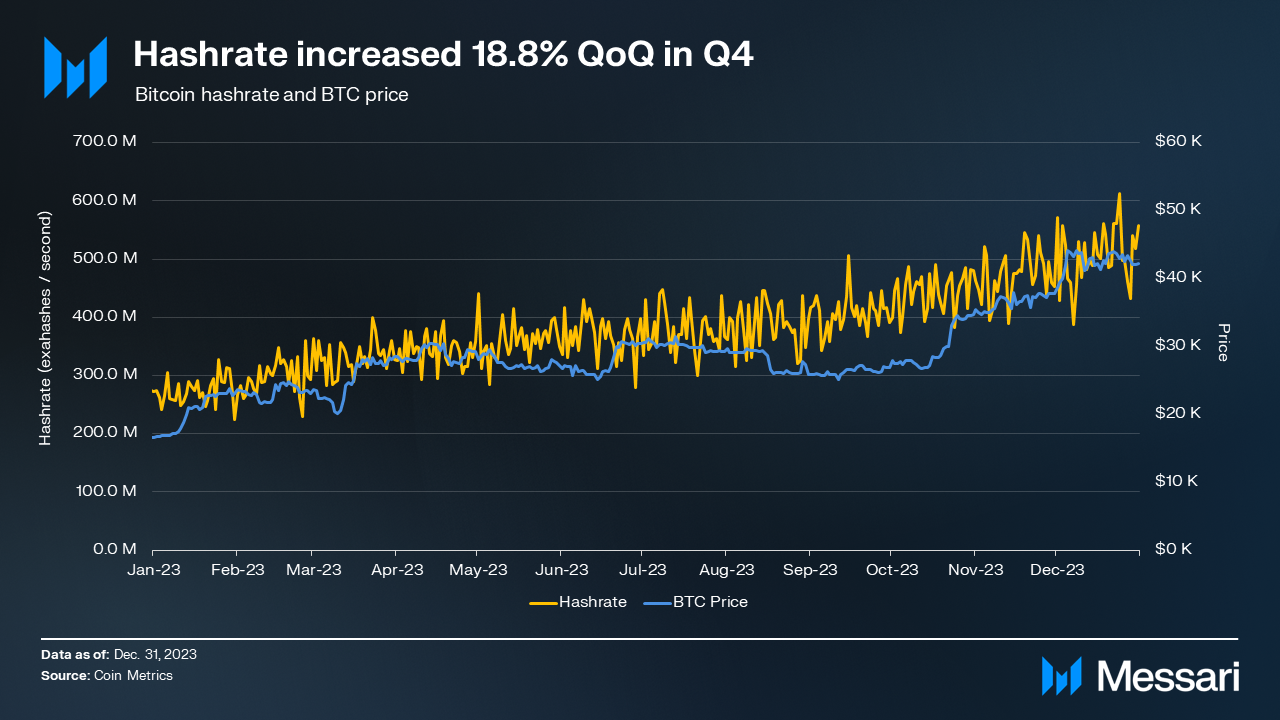This screenshot has height=720, width=1280.
Task: Click the 'Apr-23' date label
Action: pyautogui.click(x=396, y=570)
